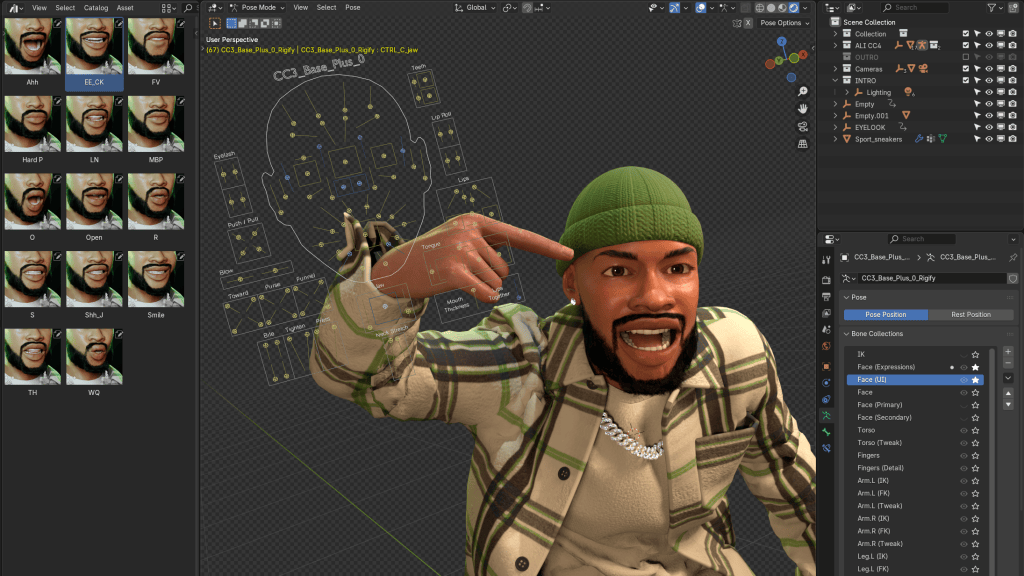The width and height of the screenshot is (1024, 576).
Task: Open the Global transform orientation dropdown
Action: click(475, 8)
